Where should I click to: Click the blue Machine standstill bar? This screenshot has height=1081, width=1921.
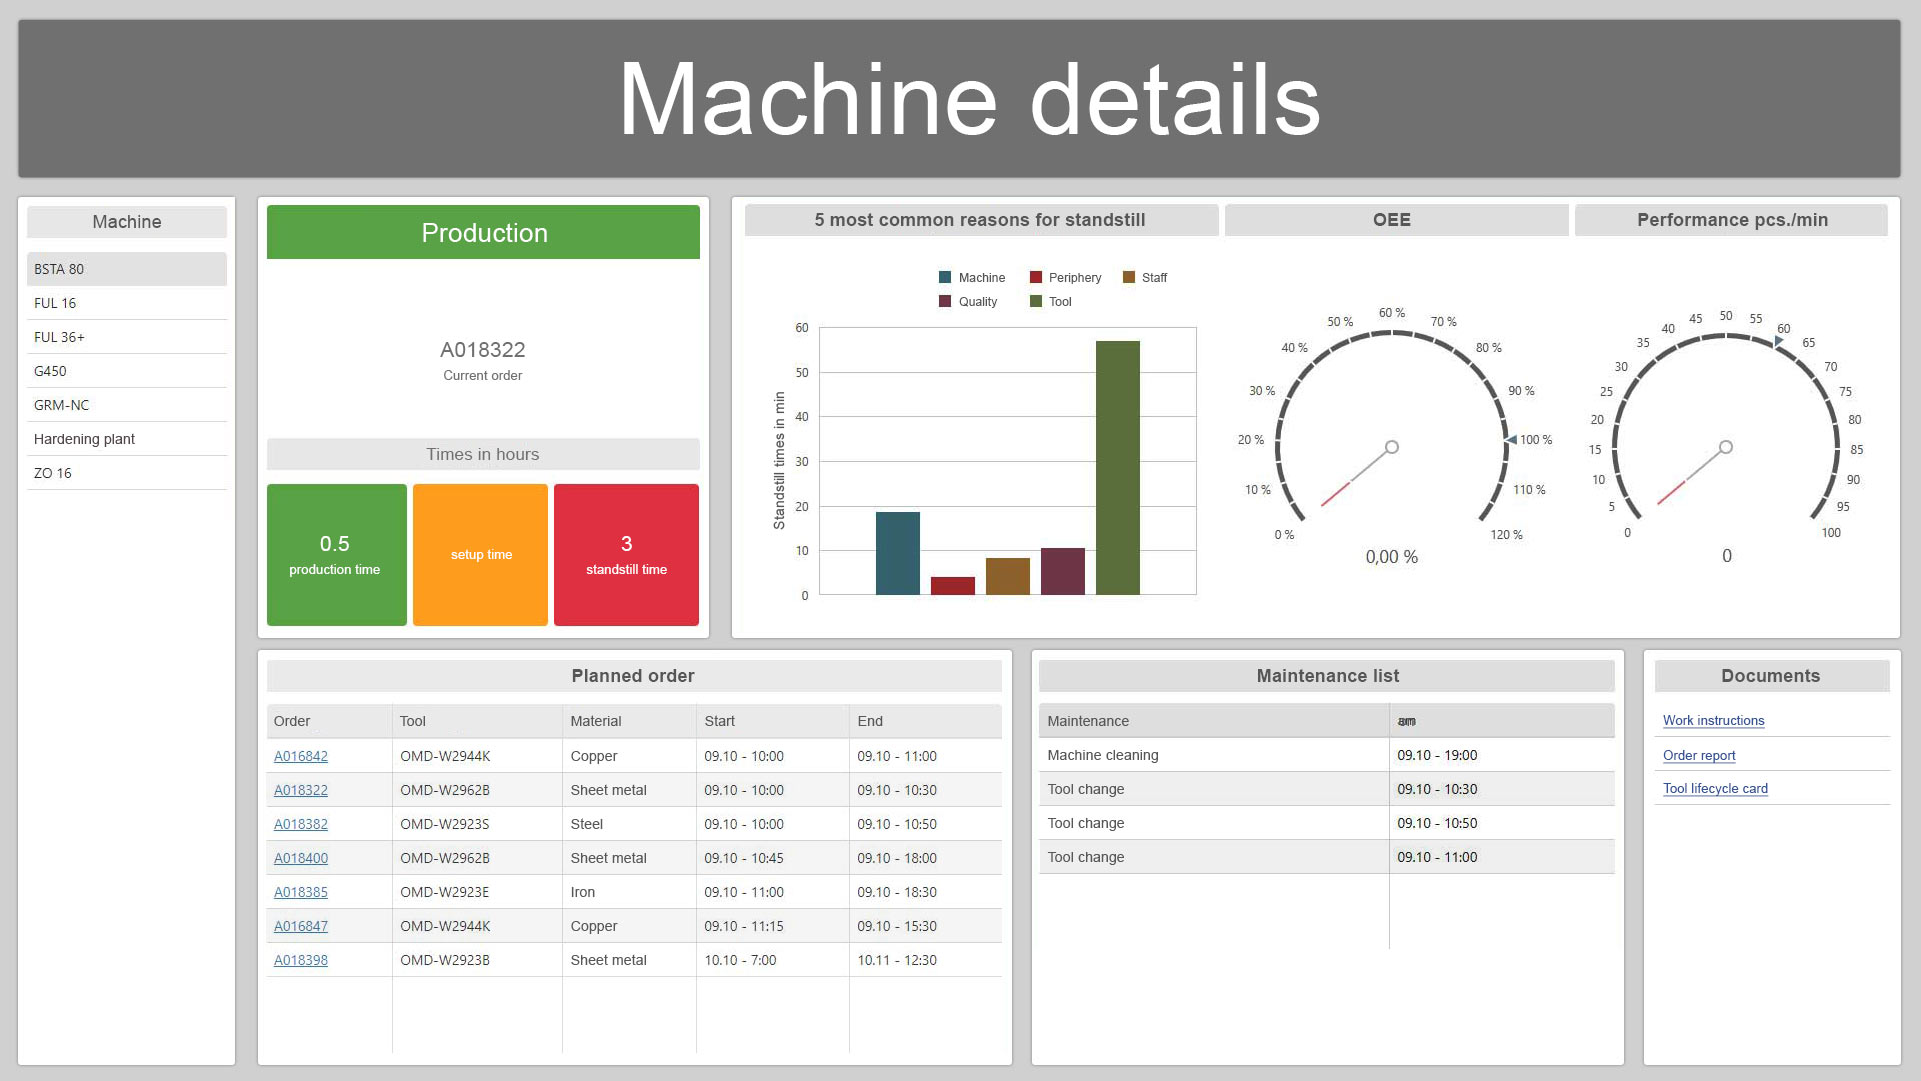click(x=897, y=553)
